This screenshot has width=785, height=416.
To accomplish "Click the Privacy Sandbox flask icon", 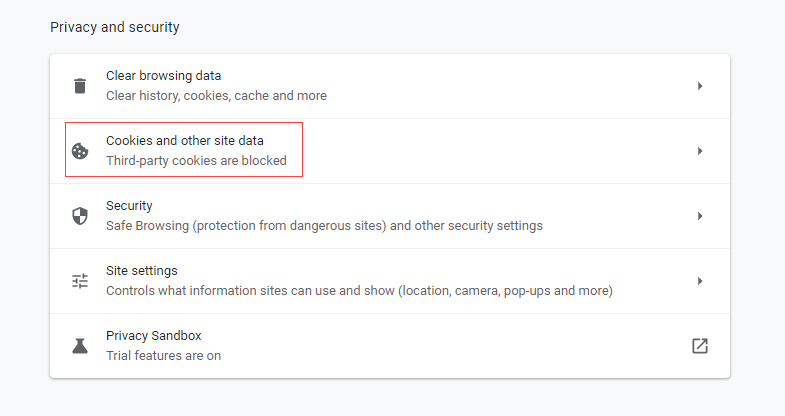I will 80,346.
